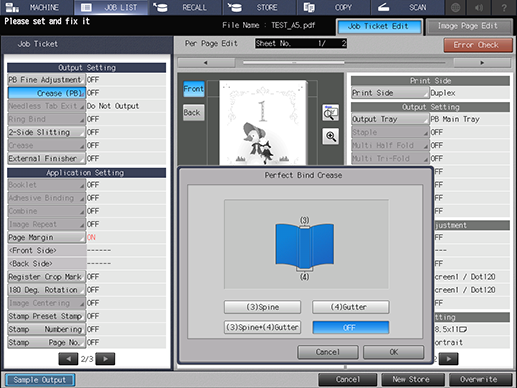Click the next sheet right arrow
This screenshot has height=388, width=517.
click(482, 63)
